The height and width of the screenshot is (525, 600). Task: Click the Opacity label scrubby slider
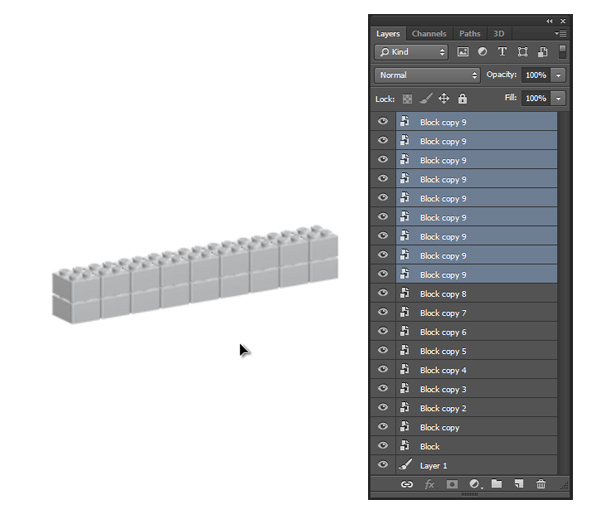click(501, 75)
